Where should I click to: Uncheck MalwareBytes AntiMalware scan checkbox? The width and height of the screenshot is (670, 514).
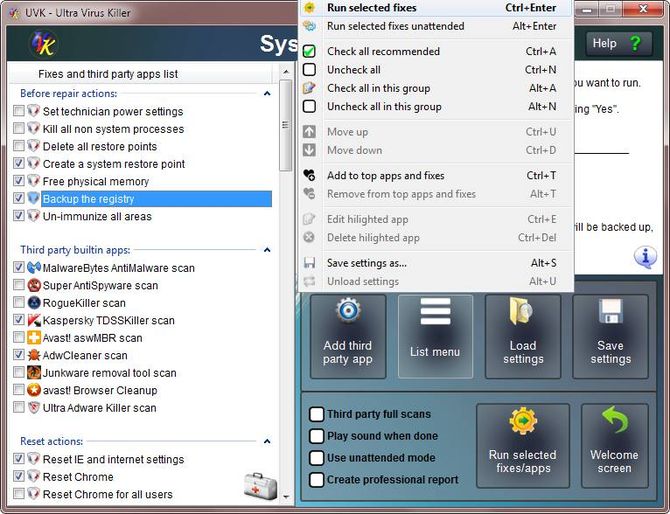19,267
